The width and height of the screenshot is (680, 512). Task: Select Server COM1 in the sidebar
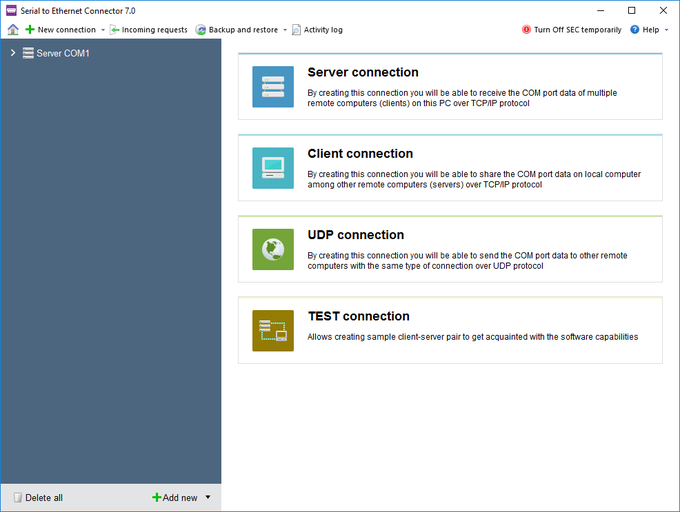[63, 53]
